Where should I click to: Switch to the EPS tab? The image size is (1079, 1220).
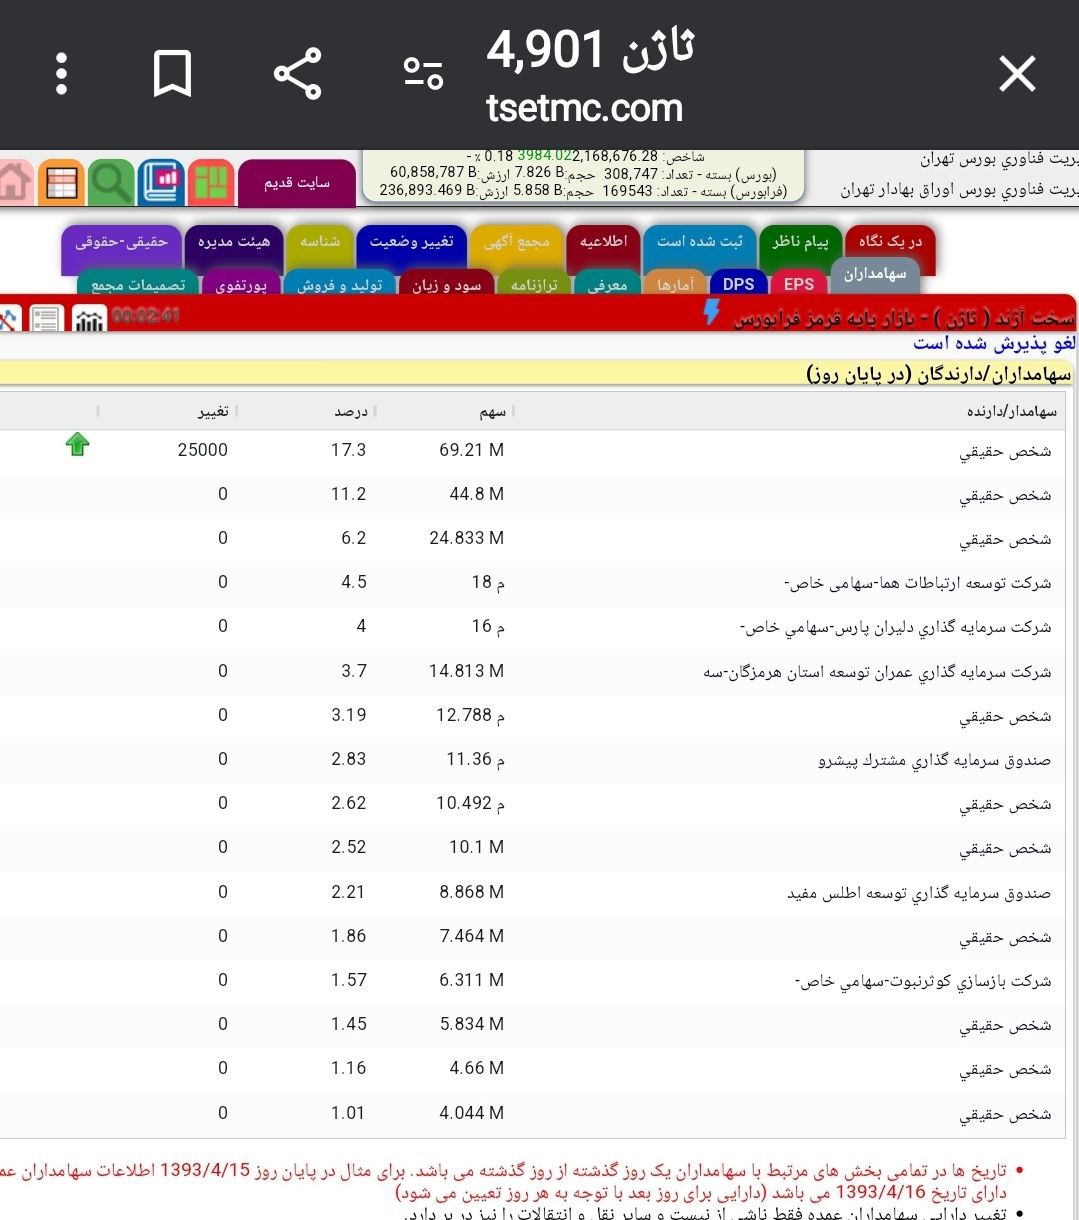(x=798, y=284)
